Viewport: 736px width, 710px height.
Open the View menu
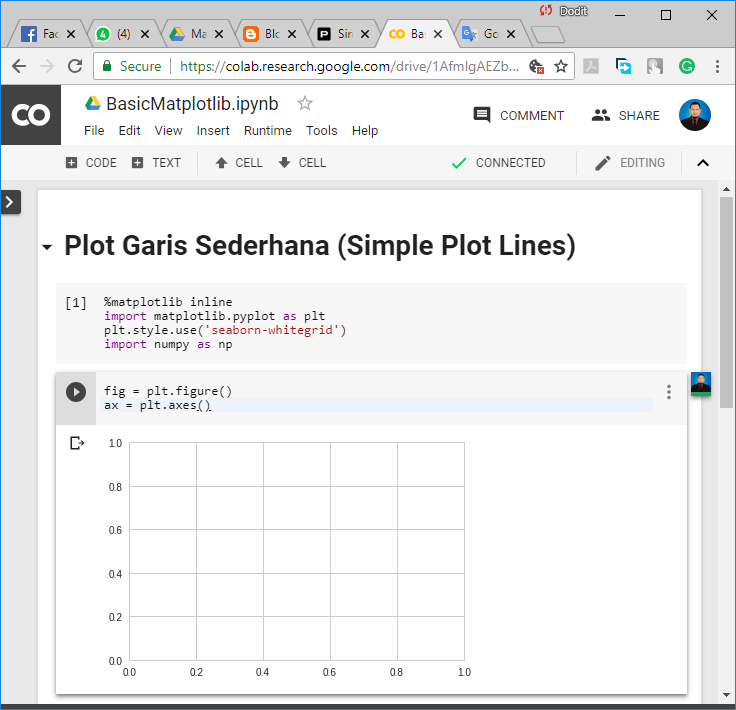coord(168,130)
